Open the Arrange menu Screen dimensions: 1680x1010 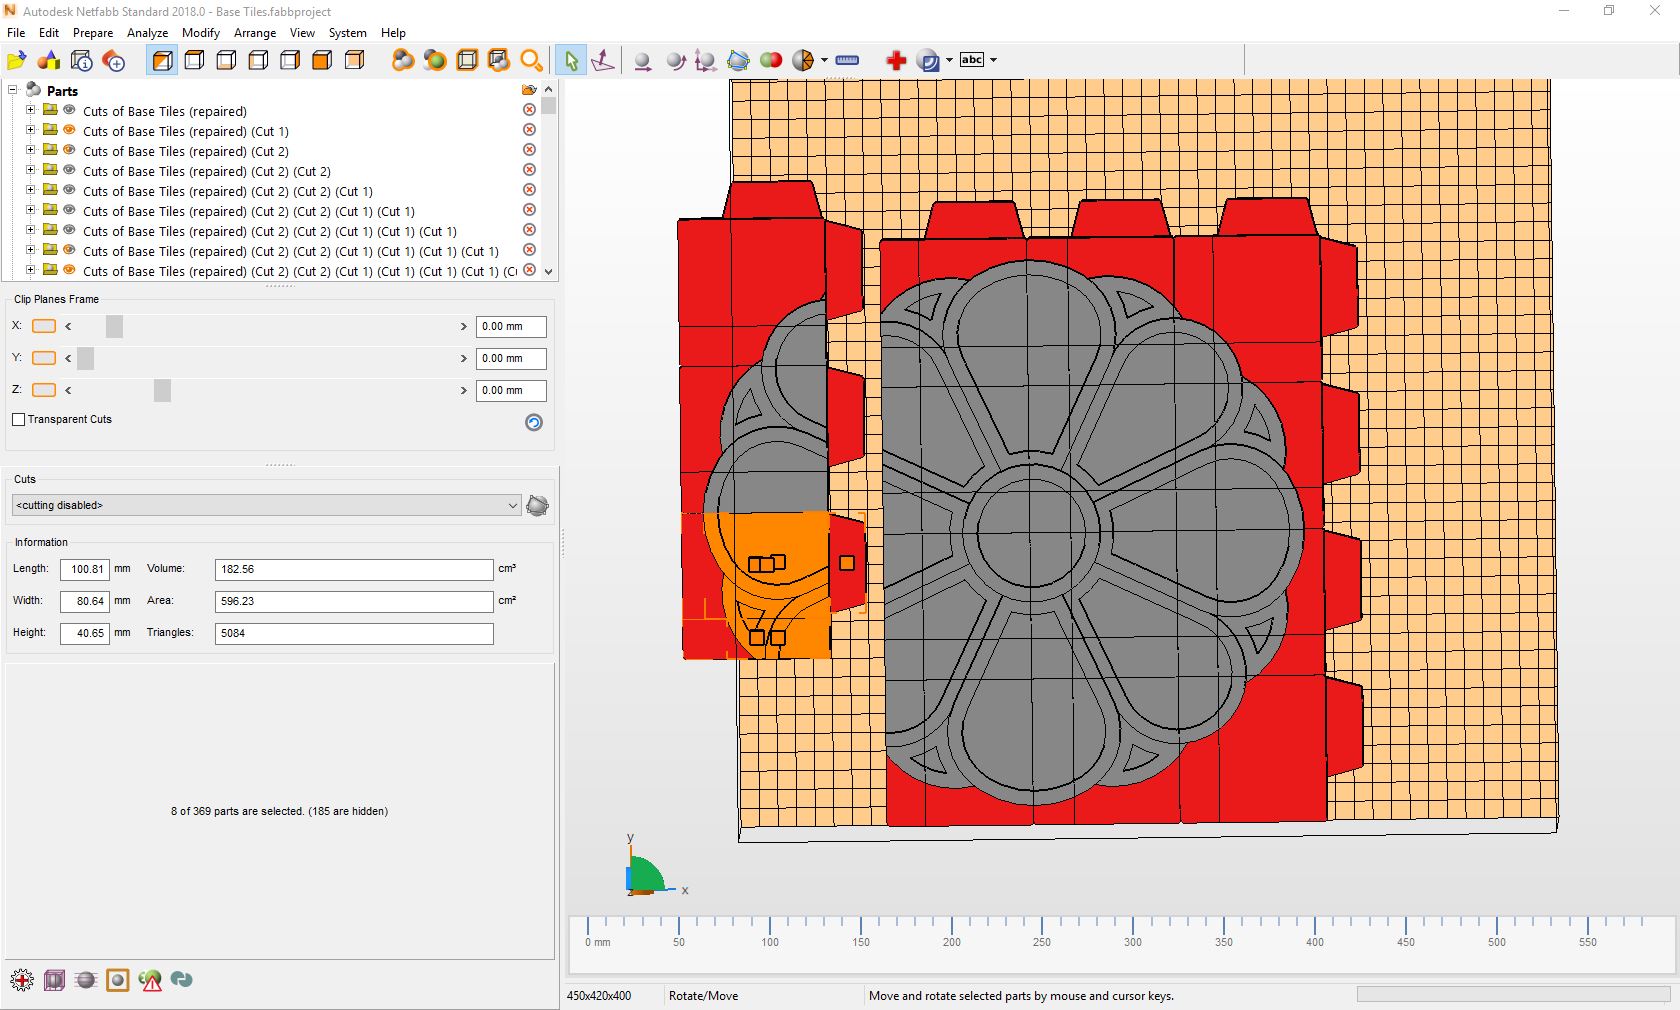click(x=255, y=33)
